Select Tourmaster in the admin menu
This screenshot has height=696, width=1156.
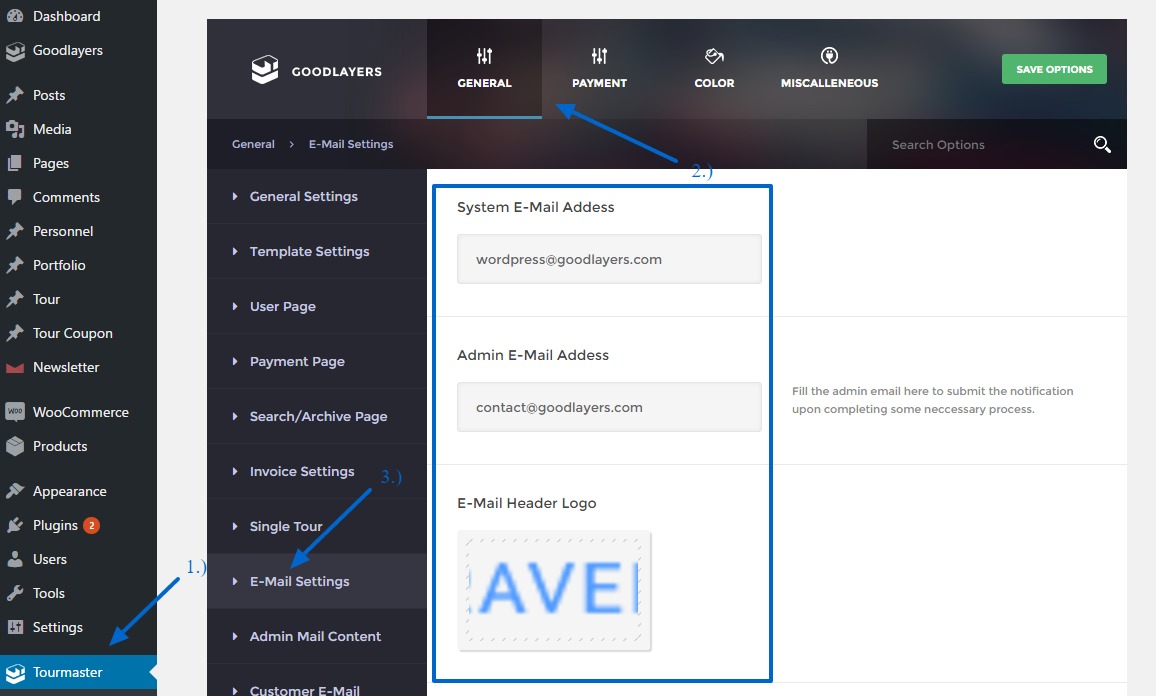(x=67, y=672)
